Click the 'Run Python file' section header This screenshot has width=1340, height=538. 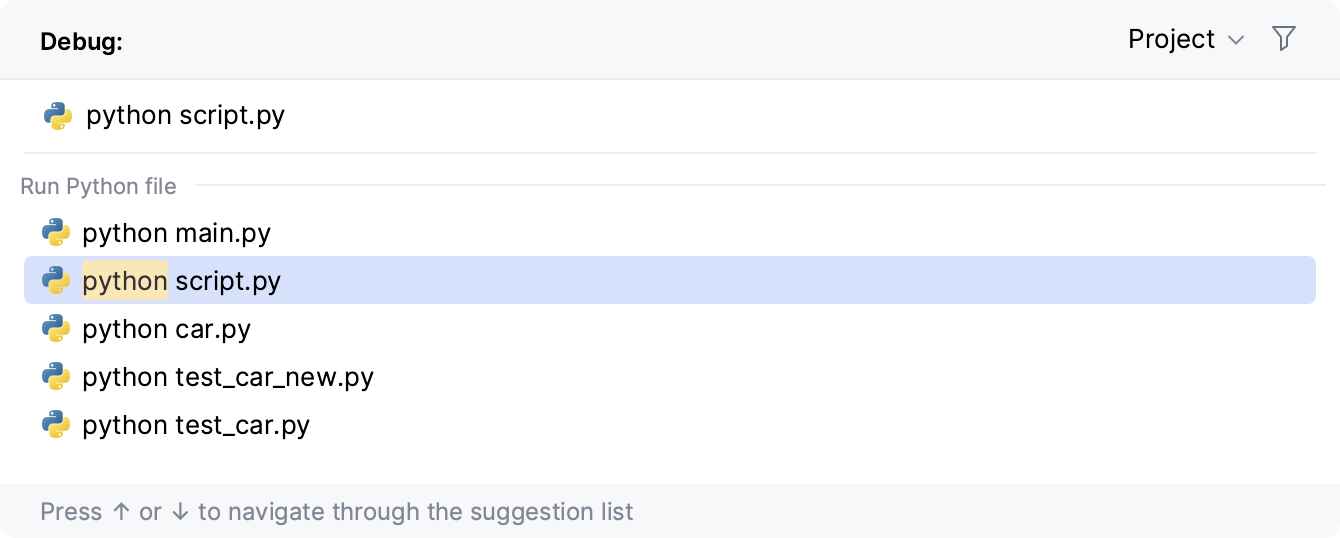pos(98,186)
